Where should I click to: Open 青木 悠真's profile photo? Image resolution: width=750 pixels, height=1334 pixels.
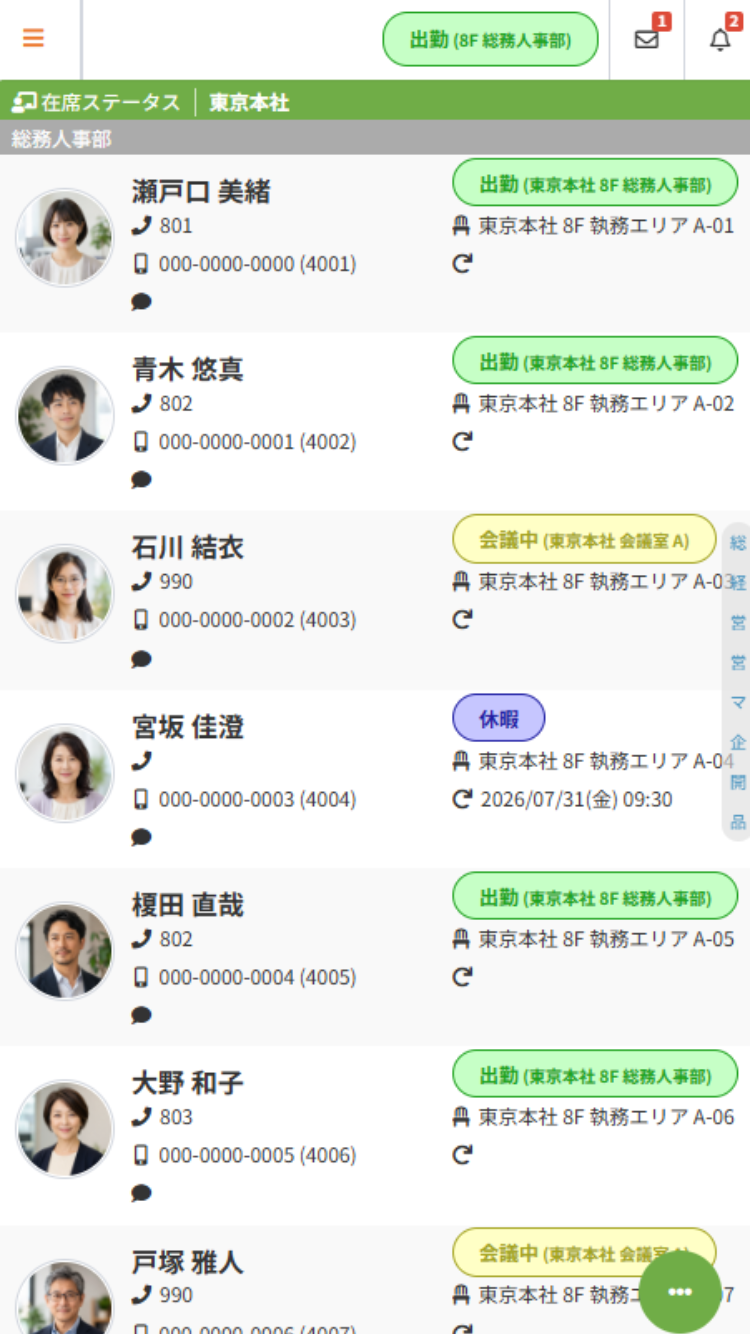click(65, 416)
